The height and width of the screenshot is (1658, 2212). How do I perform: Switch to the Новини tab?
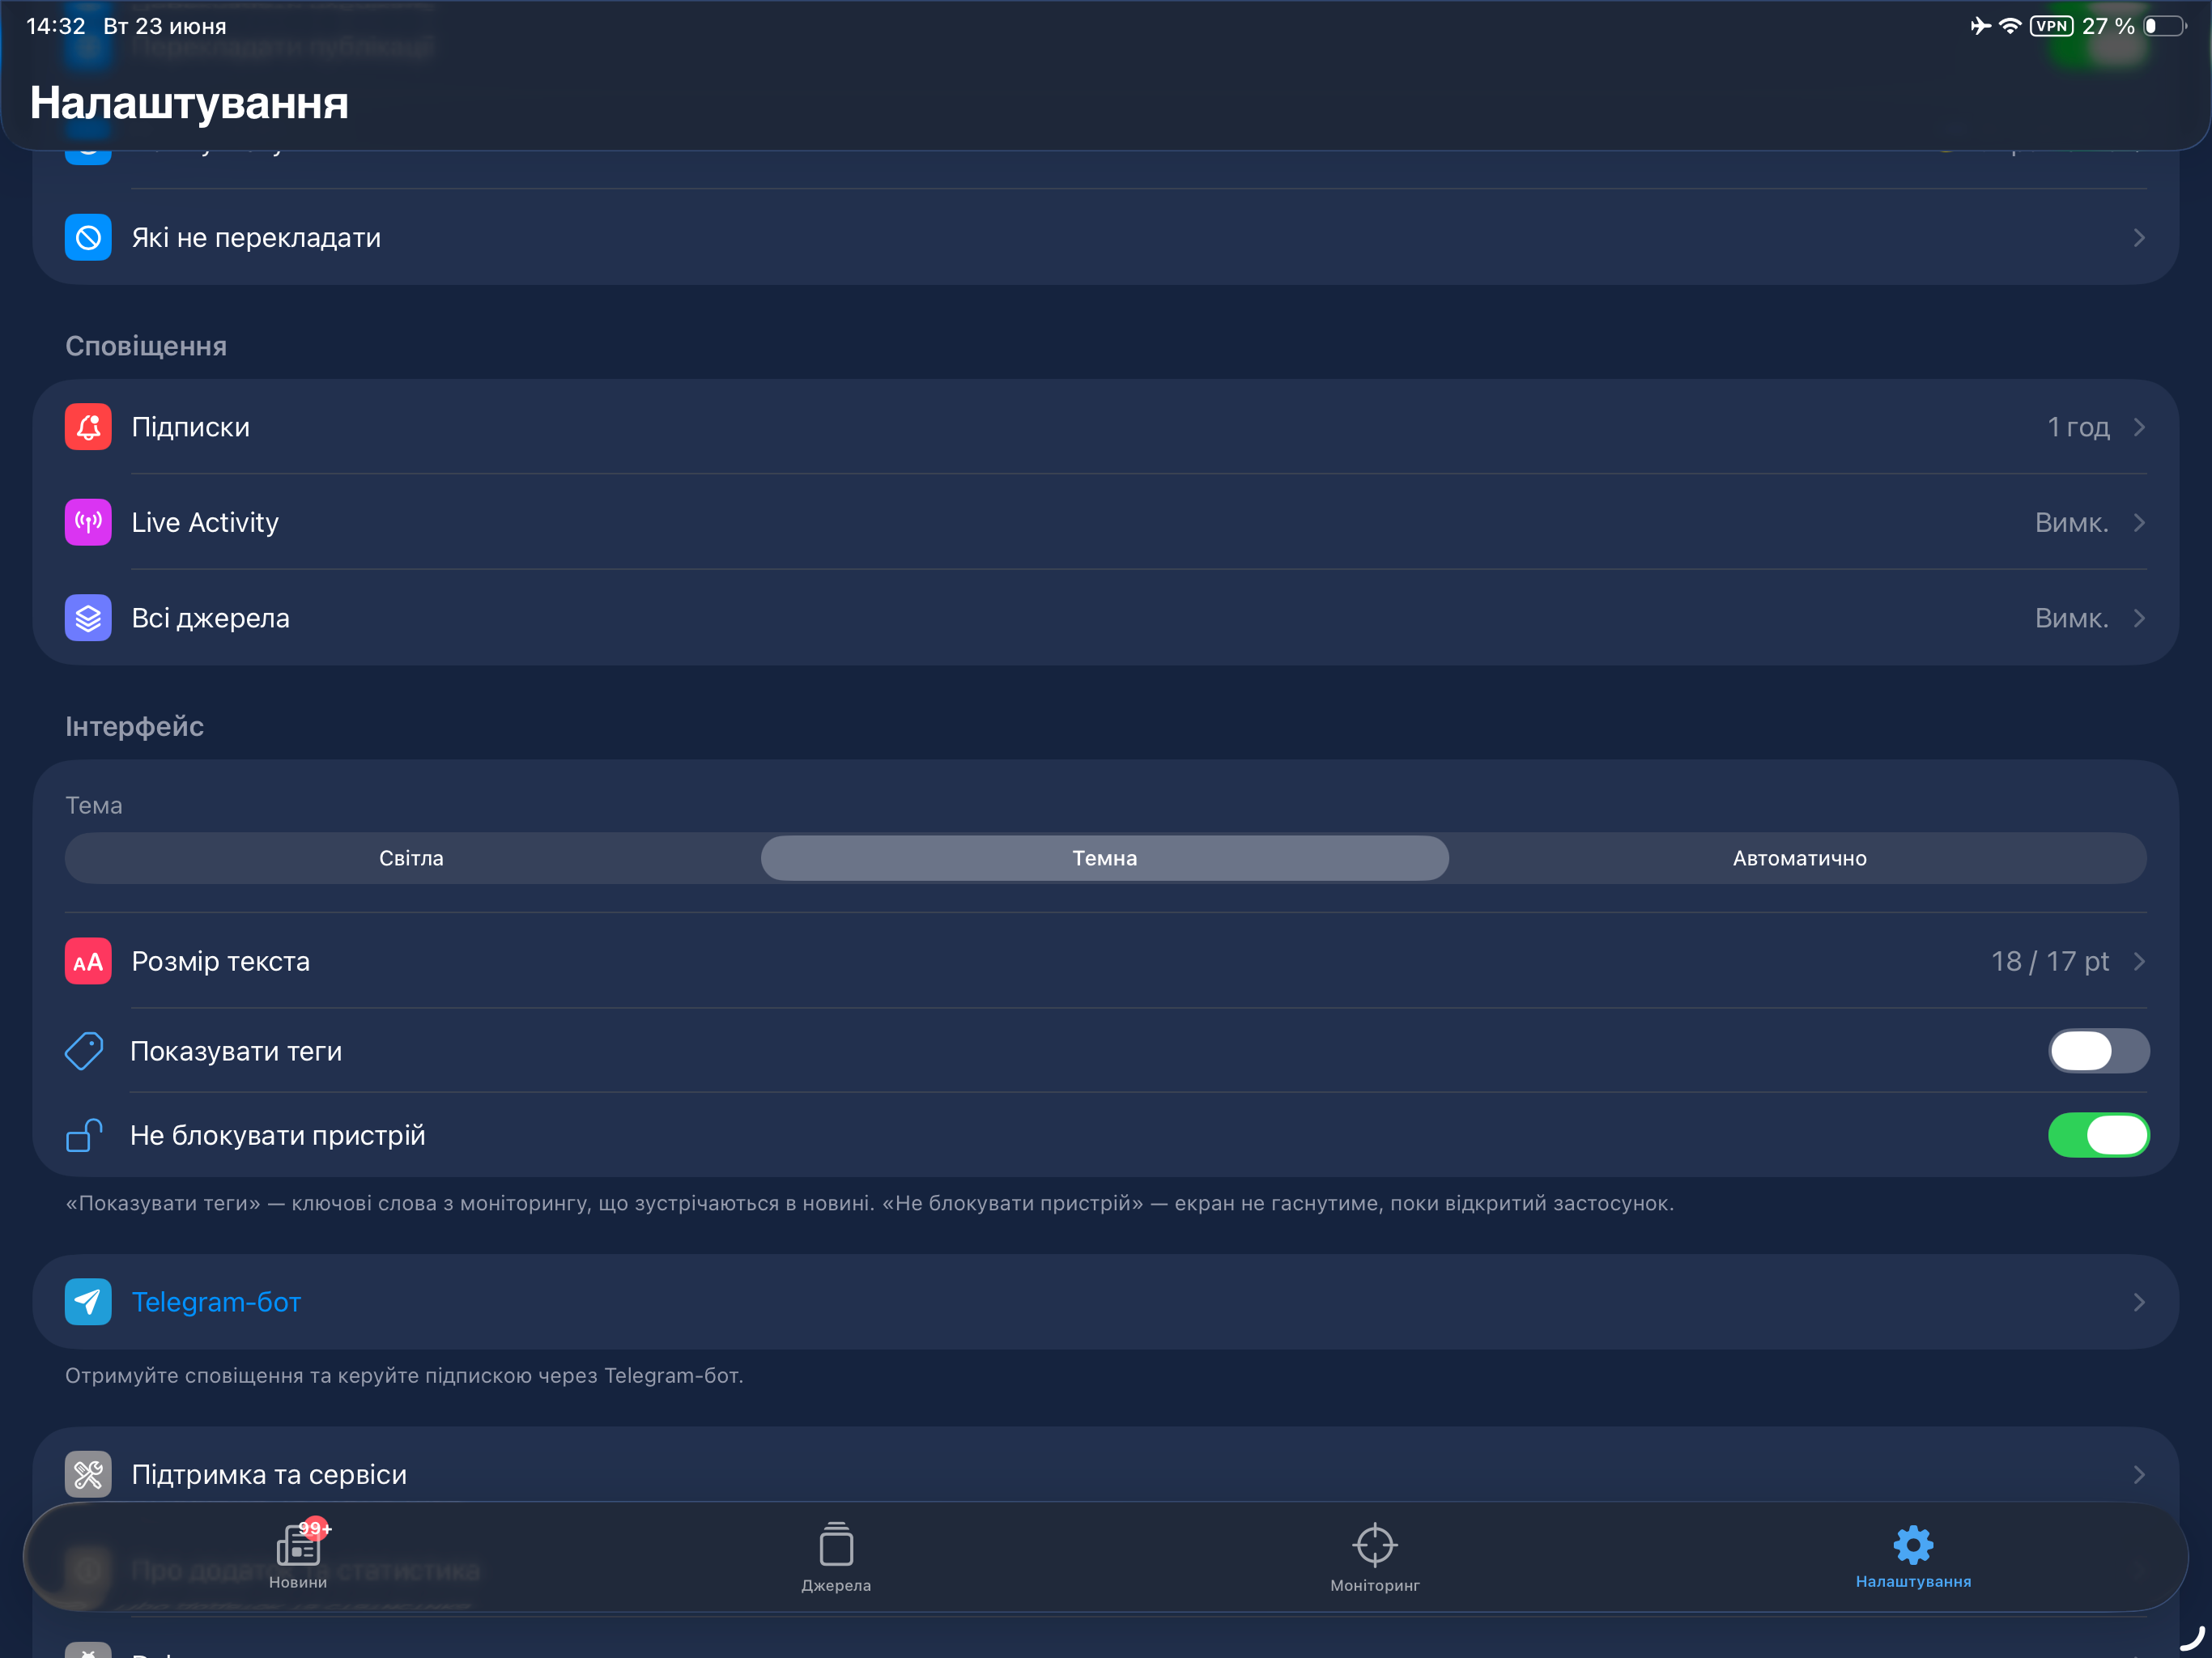click(298, 1556)
